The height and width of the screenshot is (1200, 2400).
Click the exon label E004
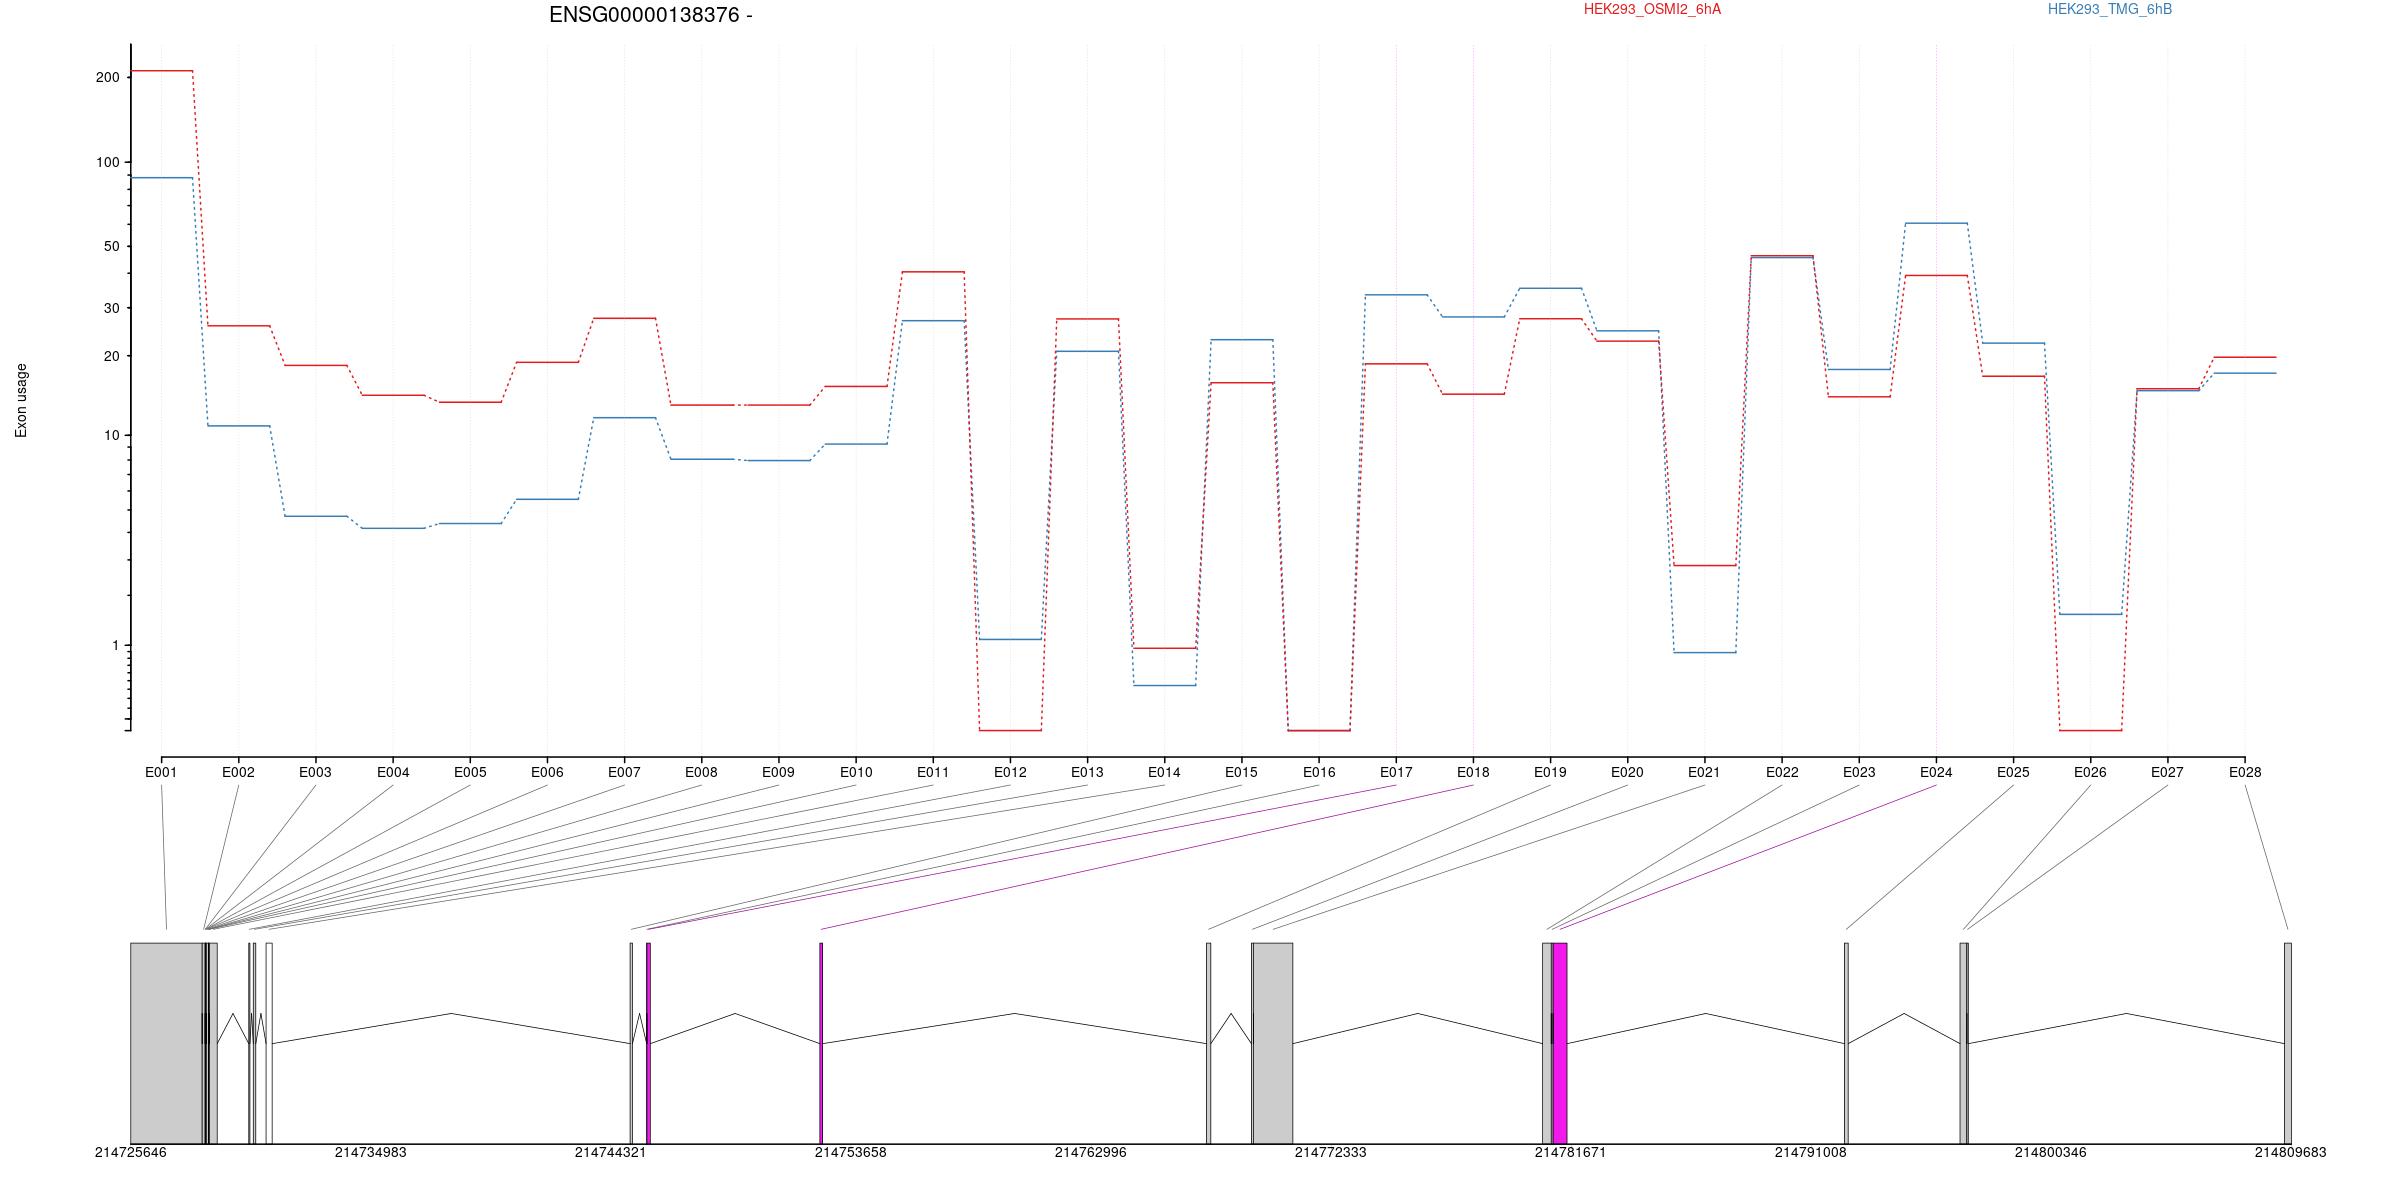click(393, 772)
